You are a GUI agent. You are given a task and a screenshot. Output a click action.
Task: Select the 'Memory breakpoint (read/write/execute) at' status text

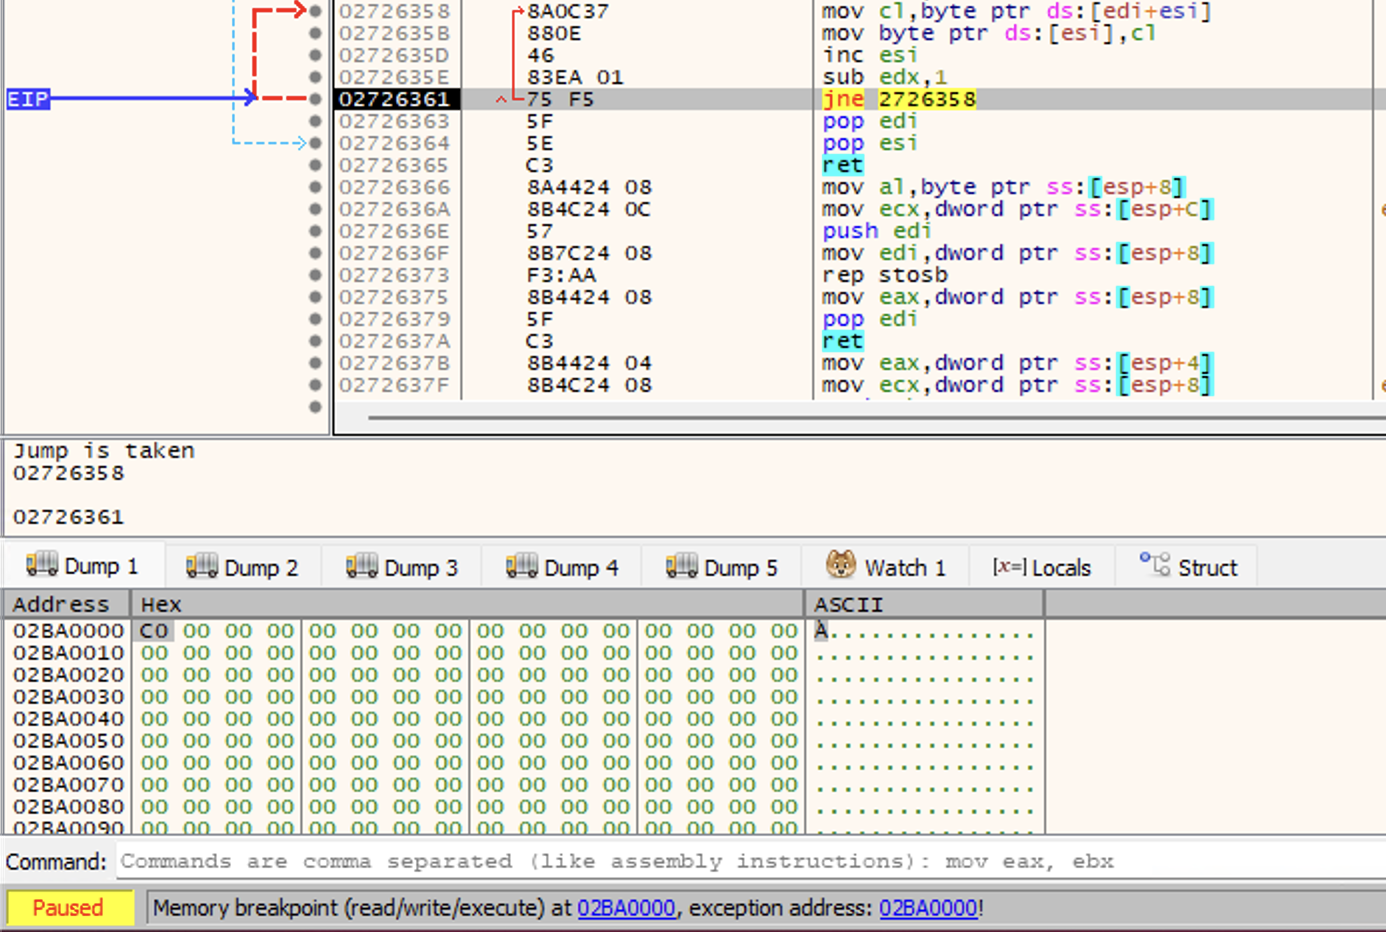362,908
